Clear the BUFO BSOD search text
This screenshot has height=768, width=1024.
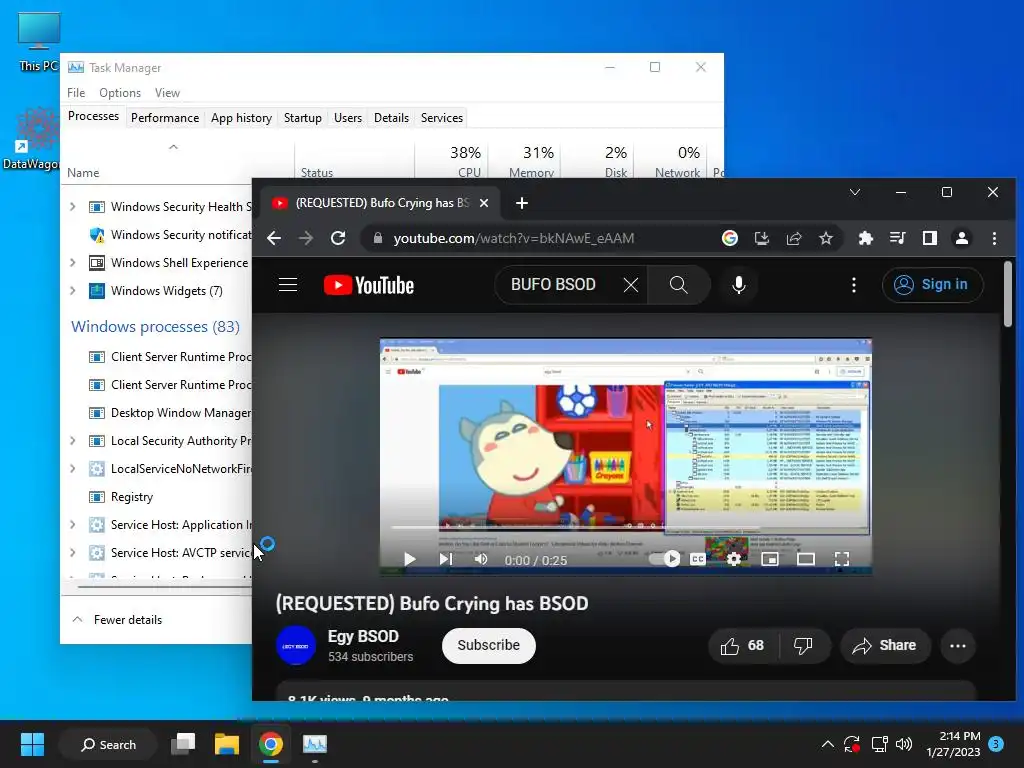tap(630, 285)
